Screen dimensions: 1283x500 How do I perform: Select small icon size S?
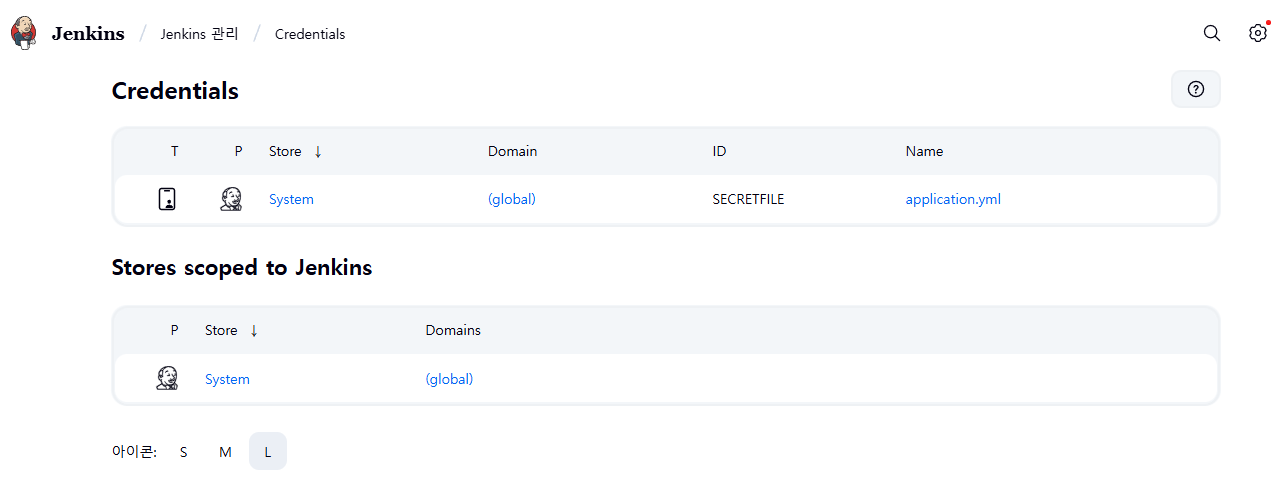(x=183, y=452)
